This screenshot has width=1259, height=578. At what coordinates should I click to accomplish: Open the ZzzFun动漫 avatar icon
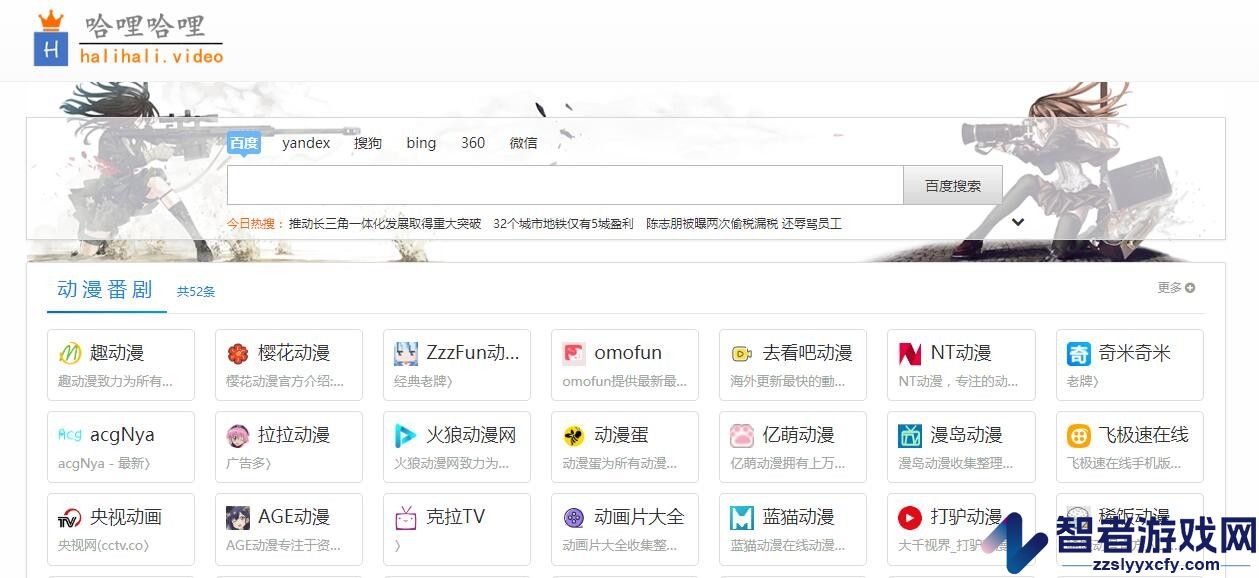click(406, 353)
